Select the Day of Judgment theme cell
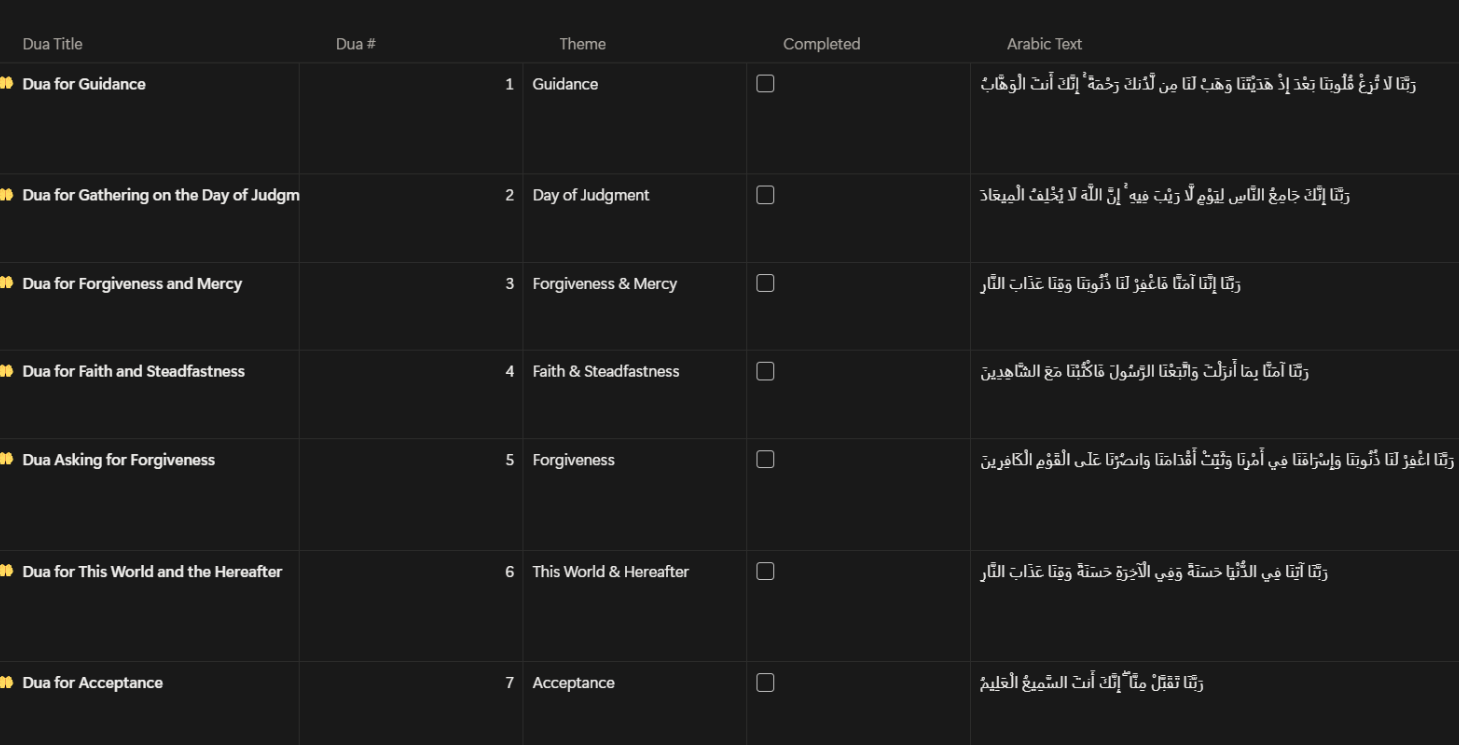The image size is (1459, 745). (590, 195)
